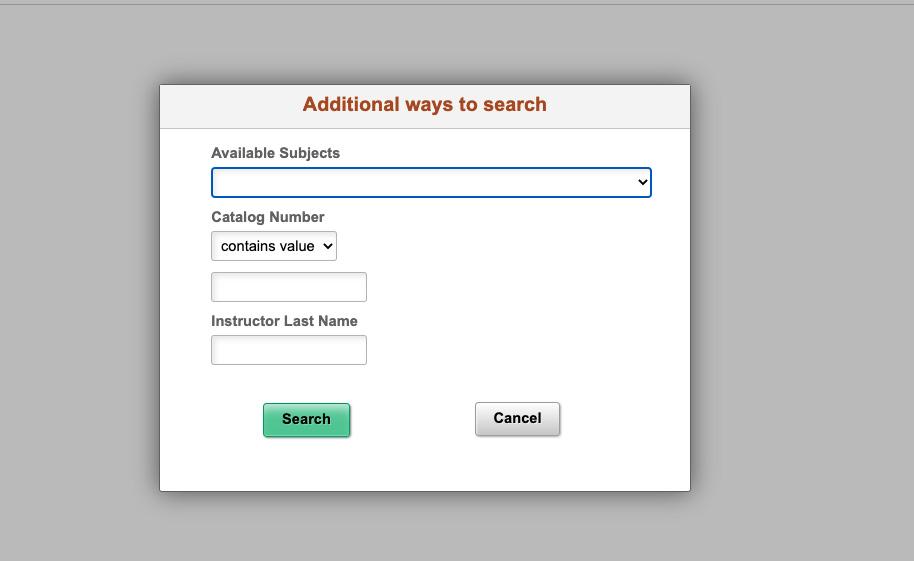
Task: Click the "Instructor Last Name" field label
Action: 284,321
